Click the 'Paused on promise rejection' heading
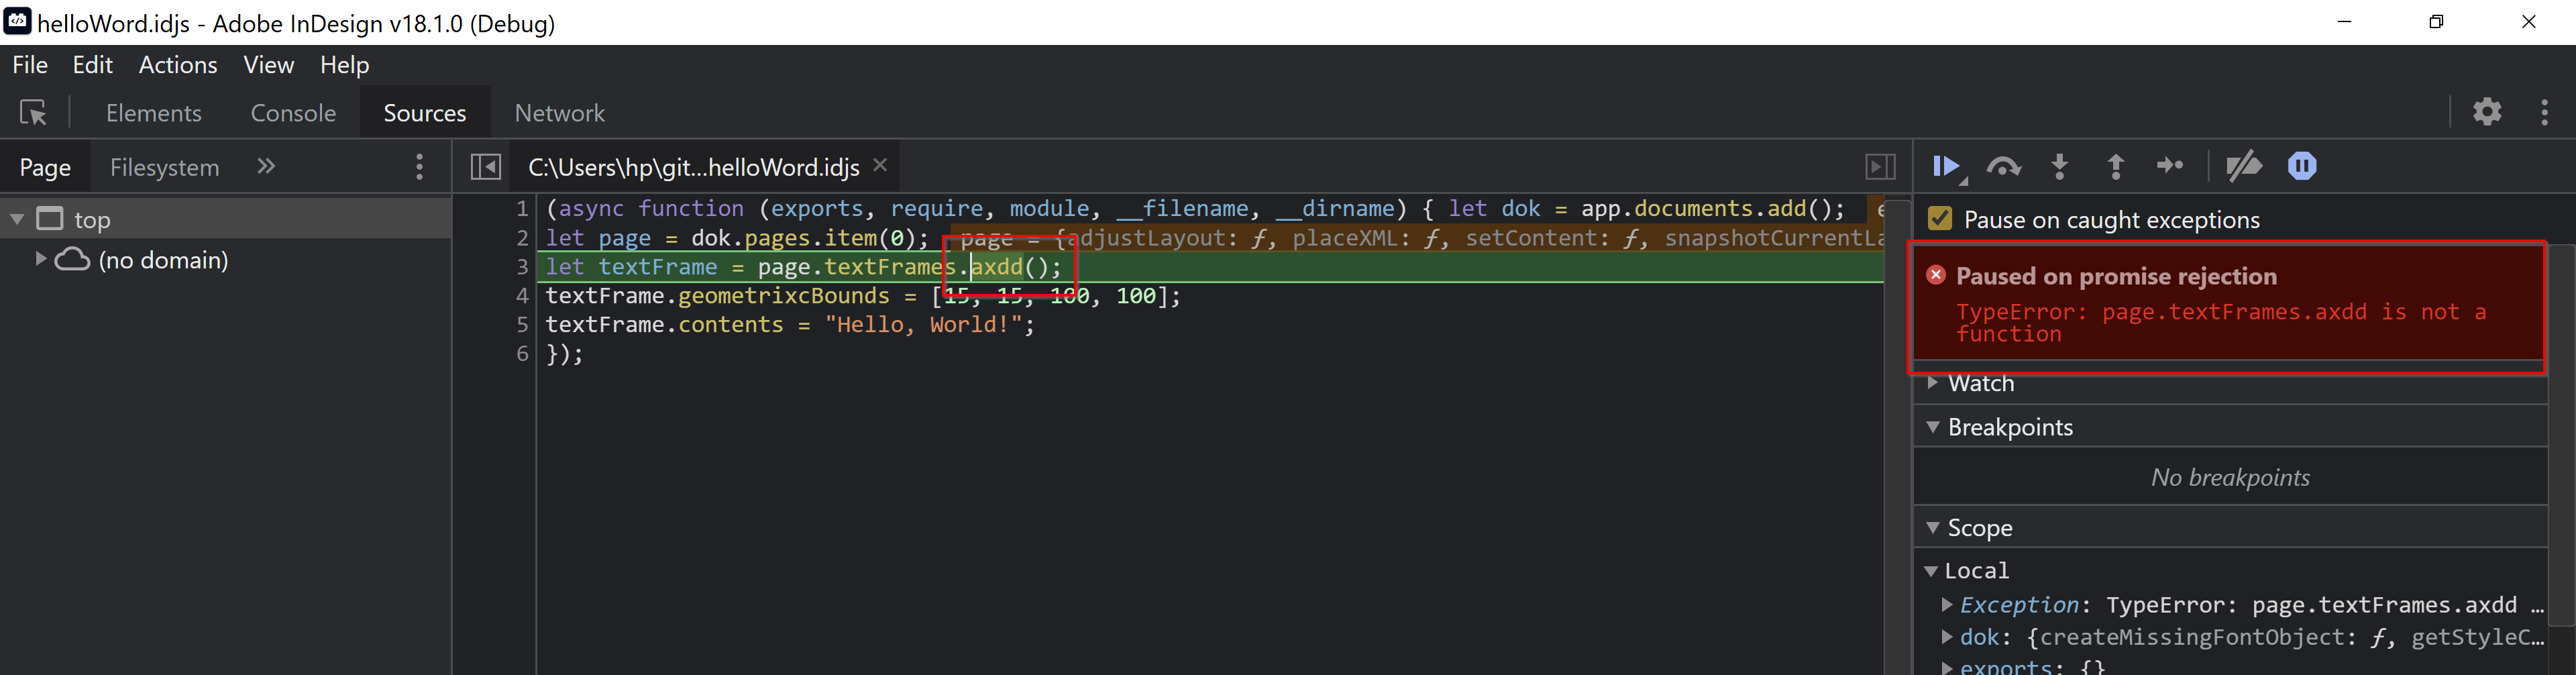 [2116, 276]
